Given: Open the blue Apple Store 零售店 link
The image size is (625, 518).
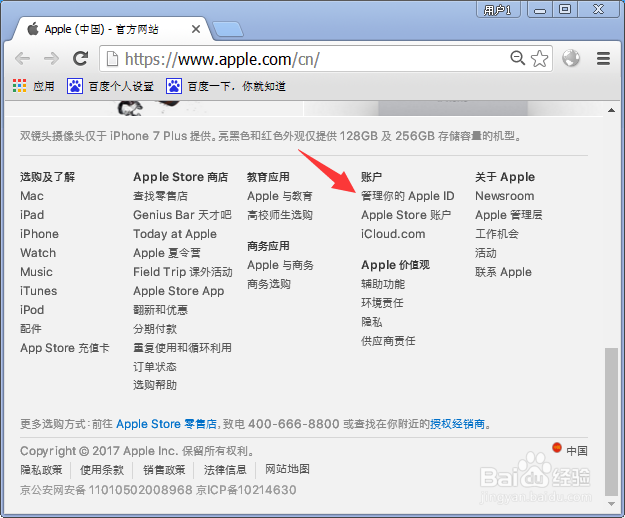Looking at the screenshot, I should tap(166, 424).
